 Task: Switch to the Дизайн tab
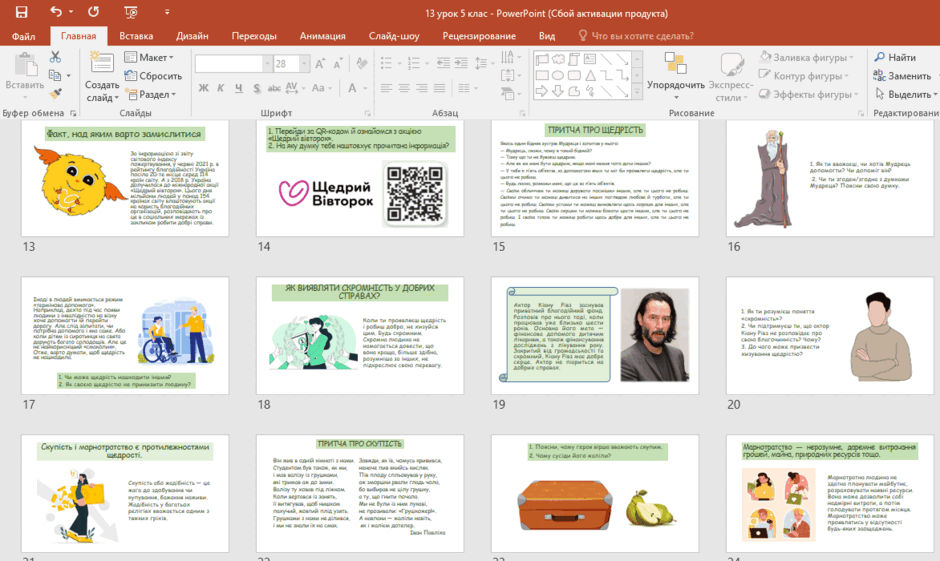point(192,36)
